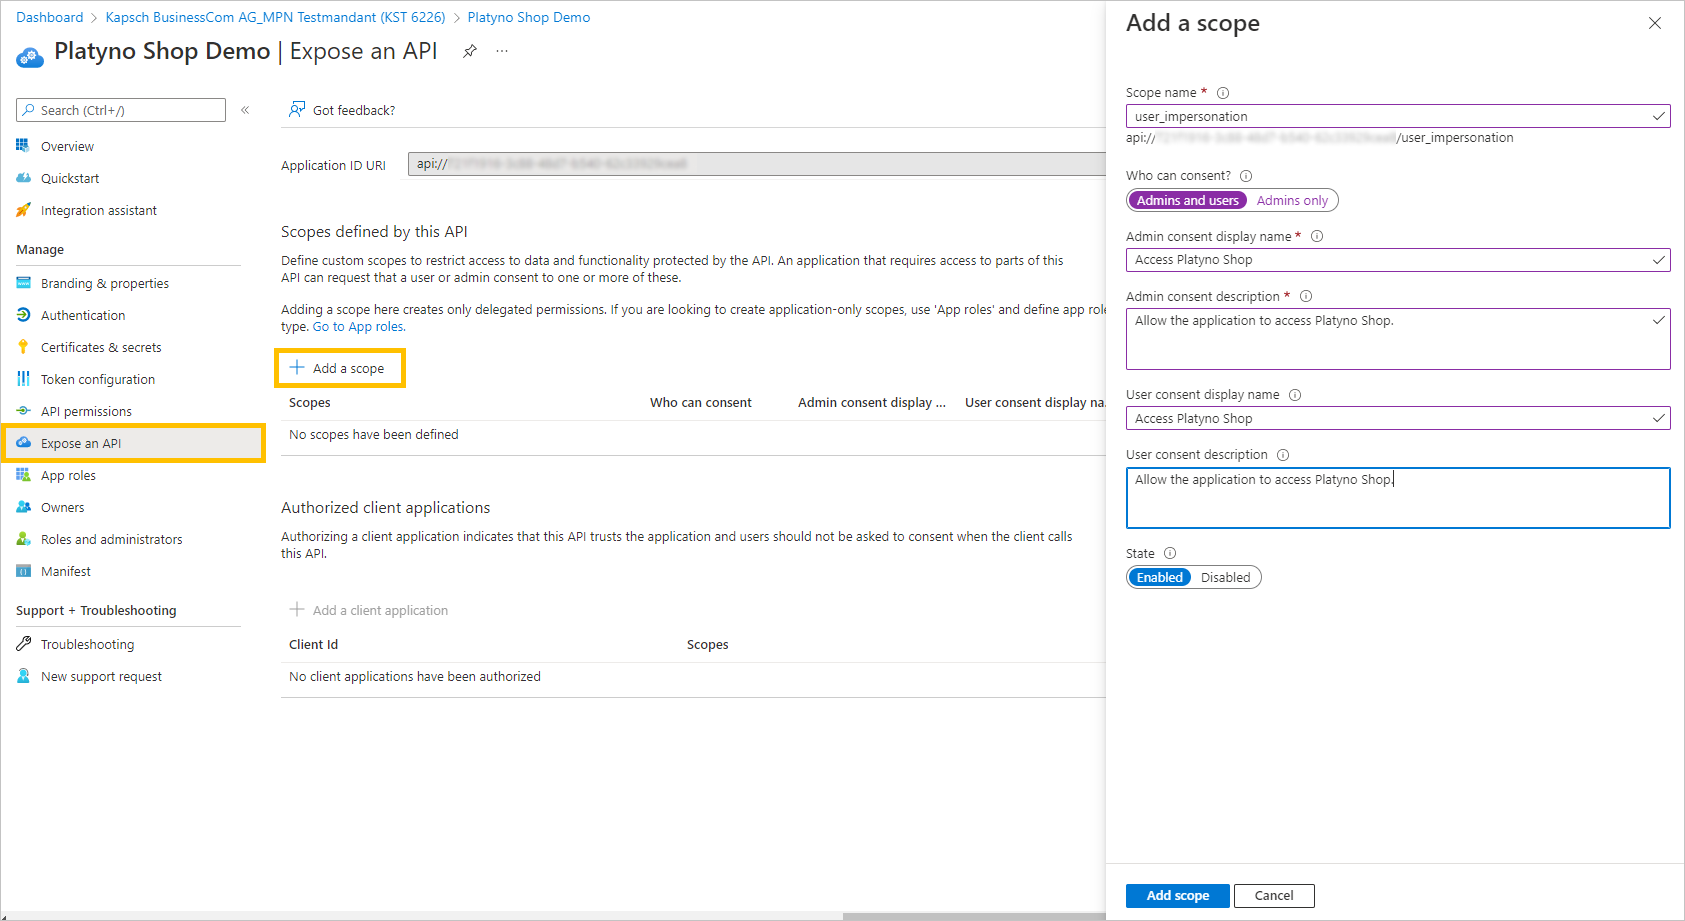Go to Dashboard breadcrumb
The width and height of the screenshot is (1685, 921).
50,17
